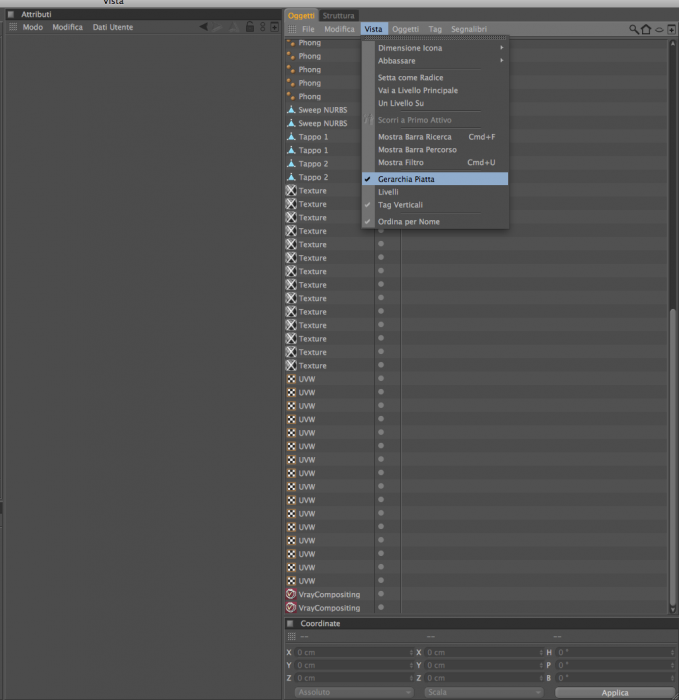Click the back arrow in Attributi panel
The width and height of the screenshot is (679, 700).
[x=204, y=27]
